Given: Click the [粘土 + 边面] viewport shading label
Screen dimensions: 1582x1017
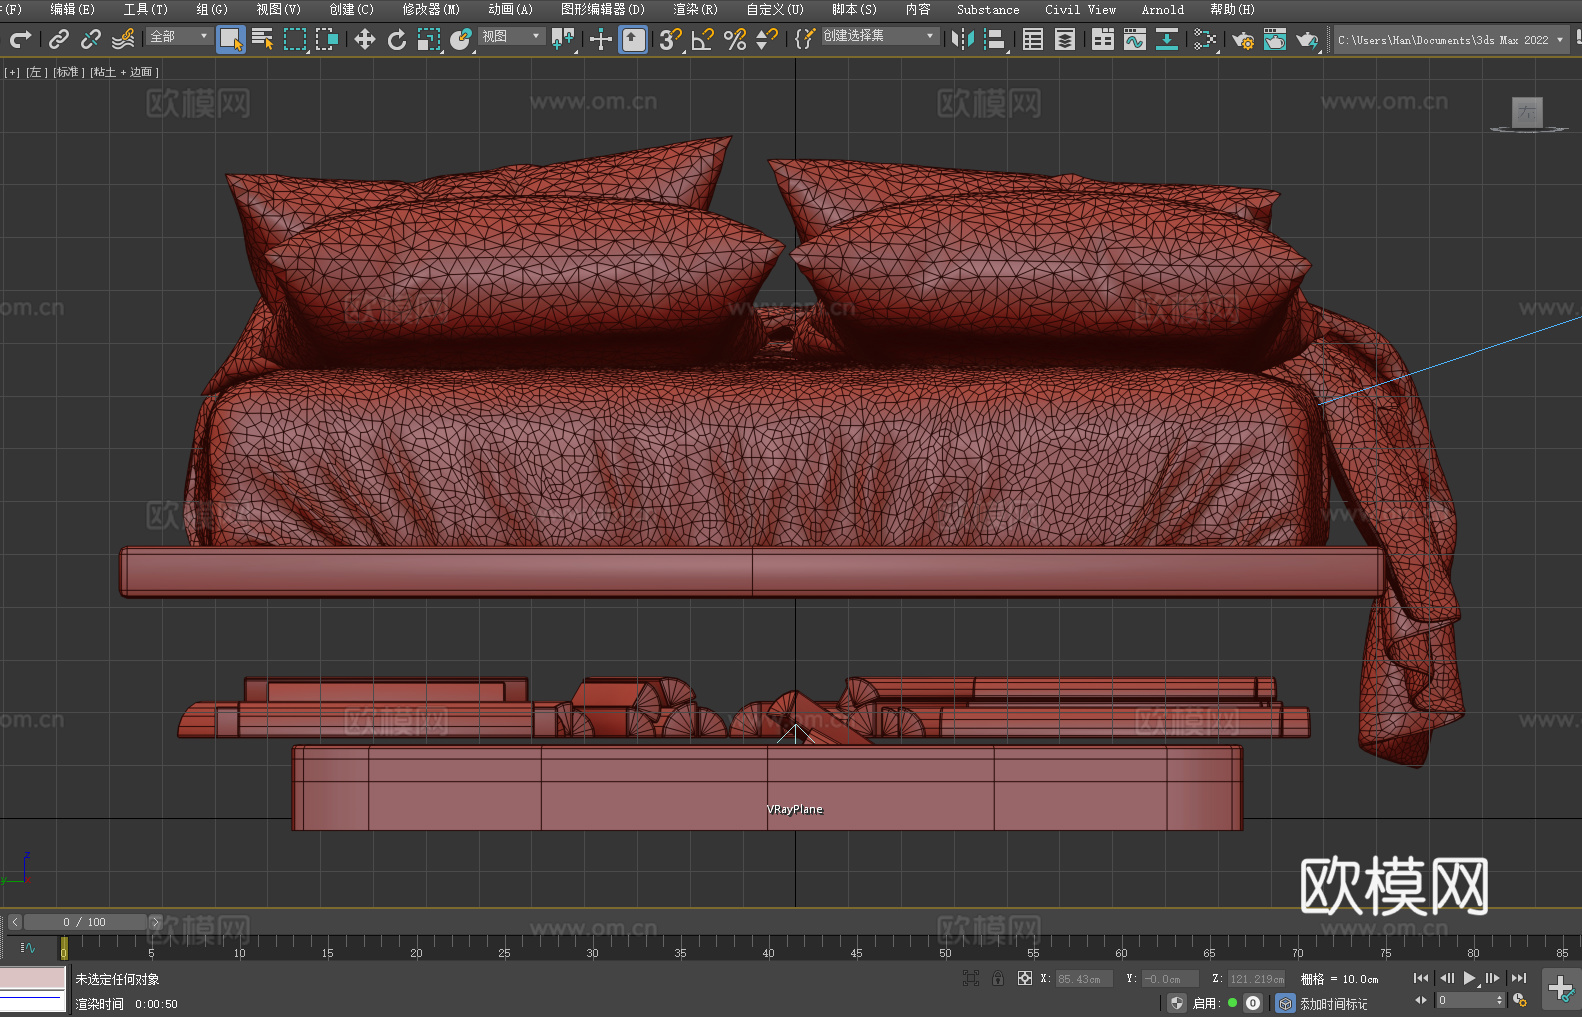Looking at the screenshot, I should (x=125, y=72).
